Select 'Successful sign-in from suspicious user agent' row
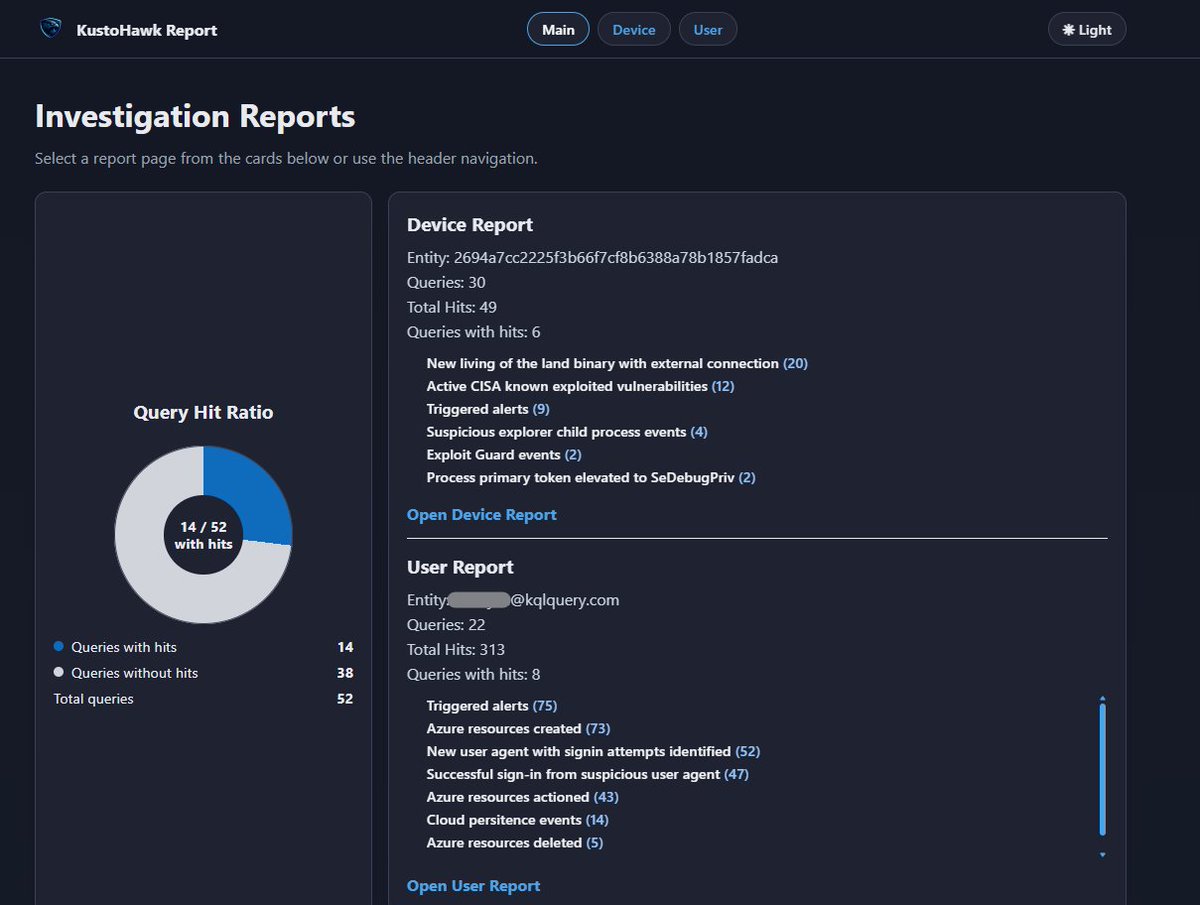1200x905 pixels. [x=588, y=774]
